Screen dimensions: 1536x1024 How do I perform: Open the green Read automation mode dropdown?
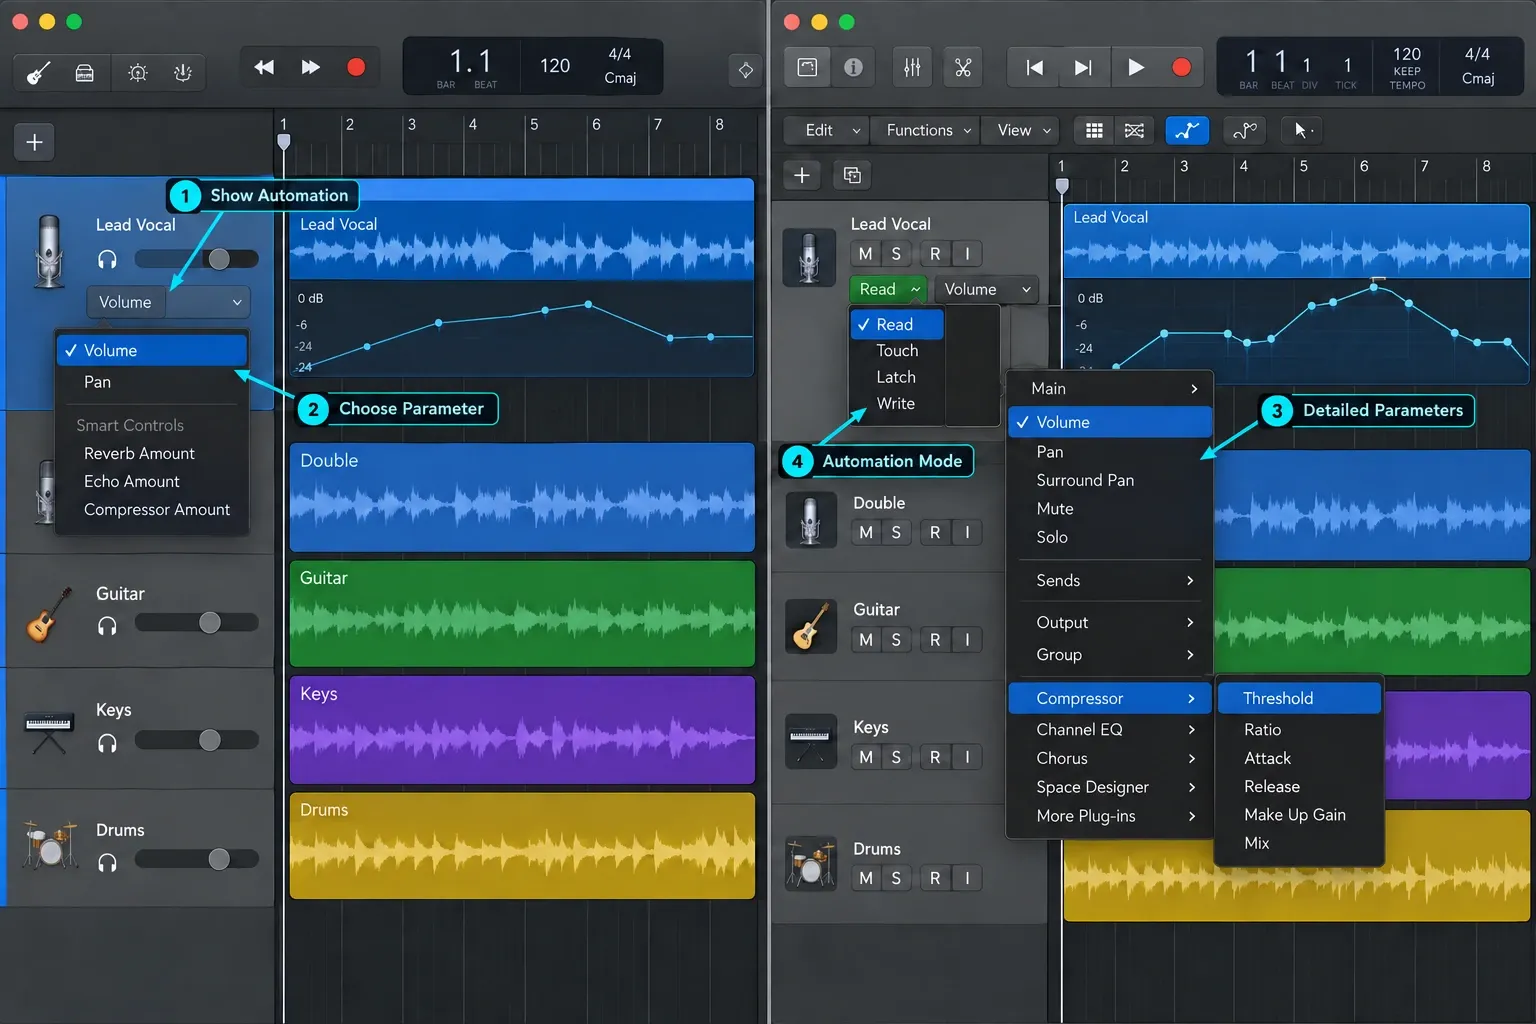[889, 289]
